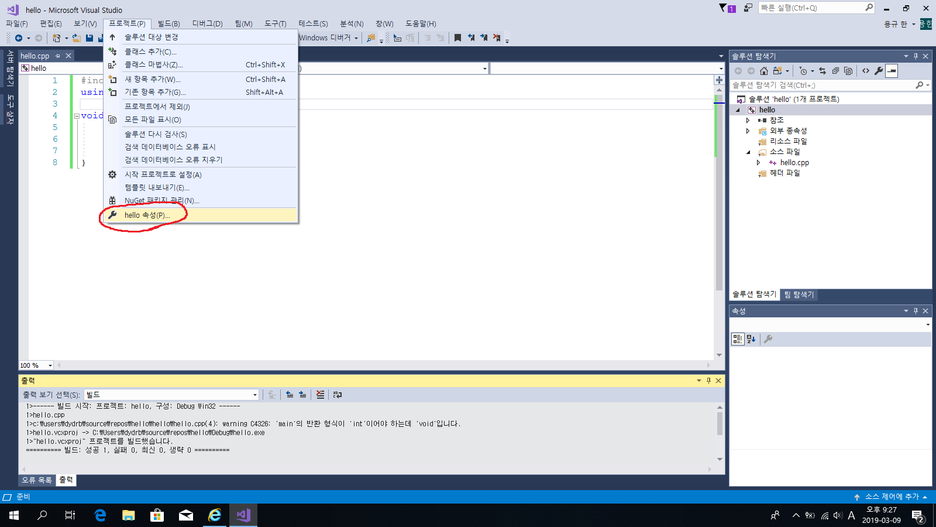This screenshot has height=527, width=936.
Task: Open 디버그(D) menu in menu bar
Action: (207, 23)
